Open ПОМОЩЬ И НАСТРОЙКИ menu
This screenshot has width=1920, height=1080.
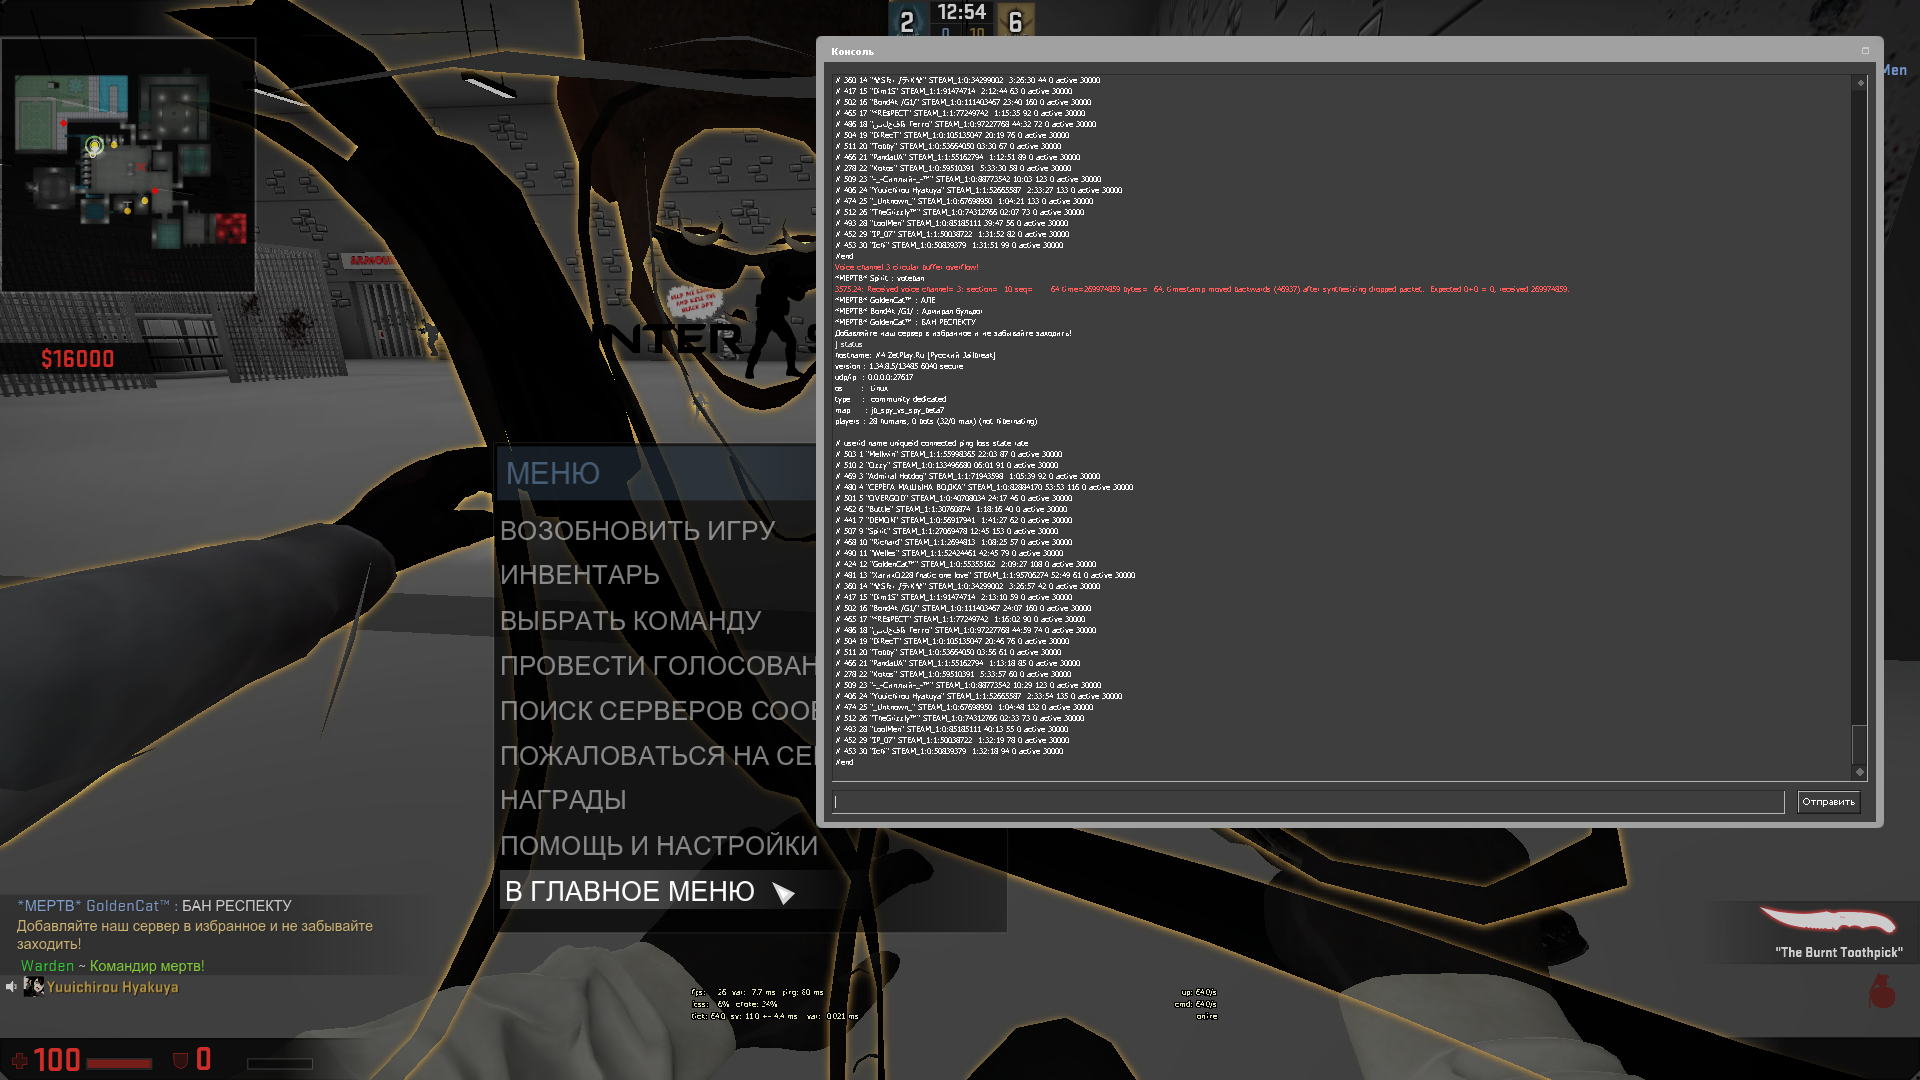pos(659,846)
